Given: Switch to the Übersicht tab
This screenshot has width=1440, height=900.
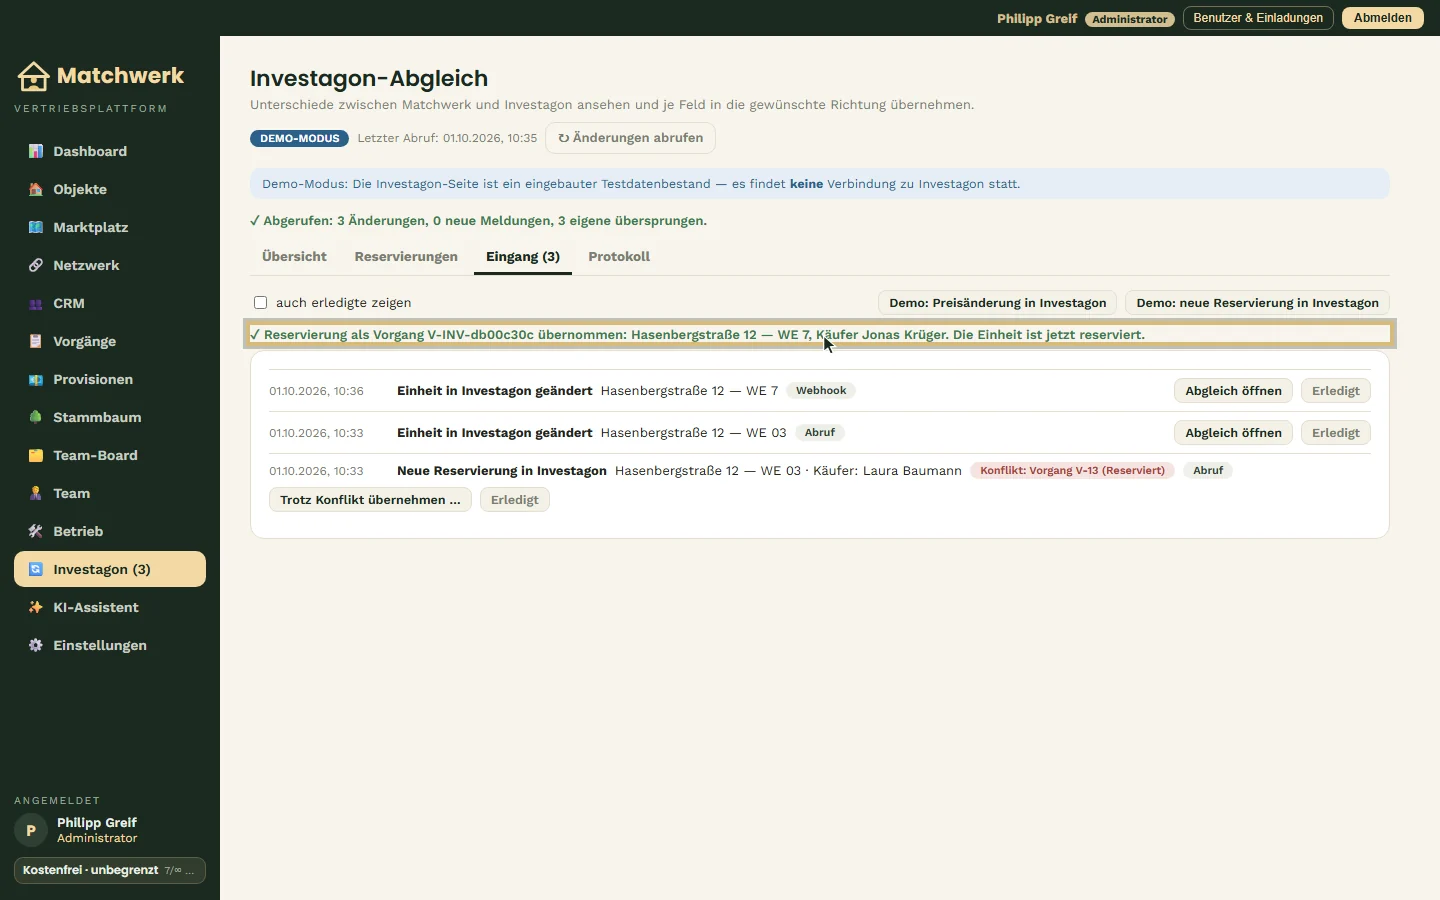Looking at the screenshot, I should pos(294,257).
